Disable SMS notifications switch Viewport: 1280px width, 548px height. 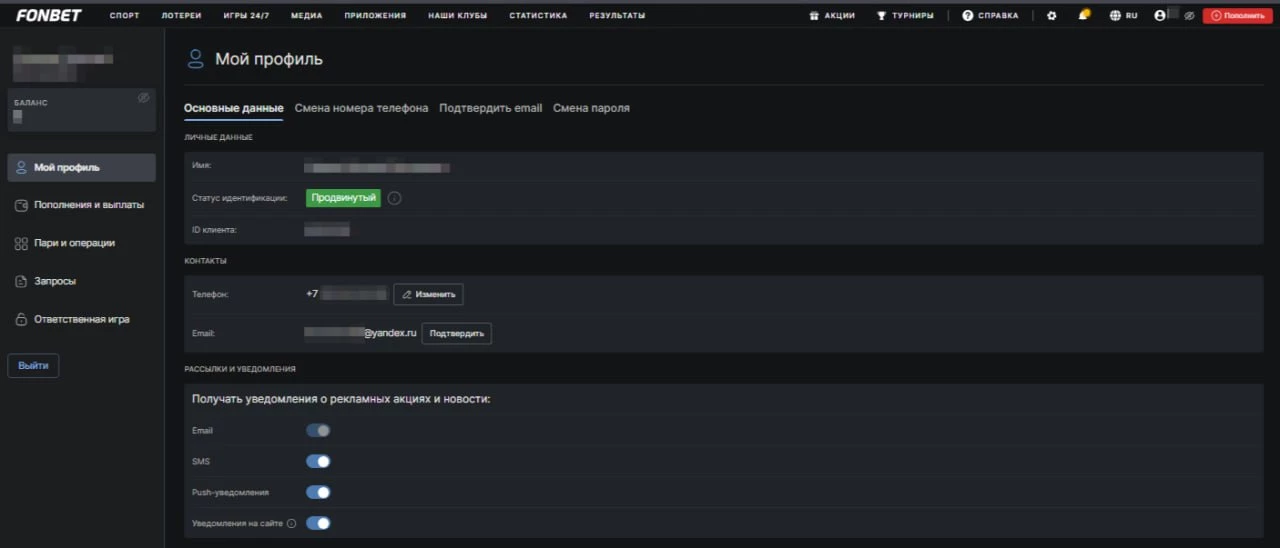coord(318,462)
